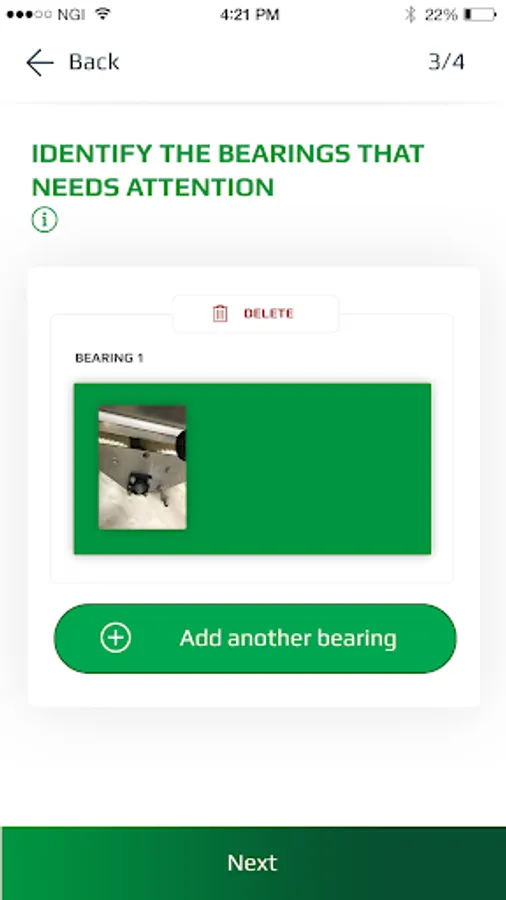Open the bearing photo thumbnail
This screenshot has height=900, width=506.
point(142,467)
